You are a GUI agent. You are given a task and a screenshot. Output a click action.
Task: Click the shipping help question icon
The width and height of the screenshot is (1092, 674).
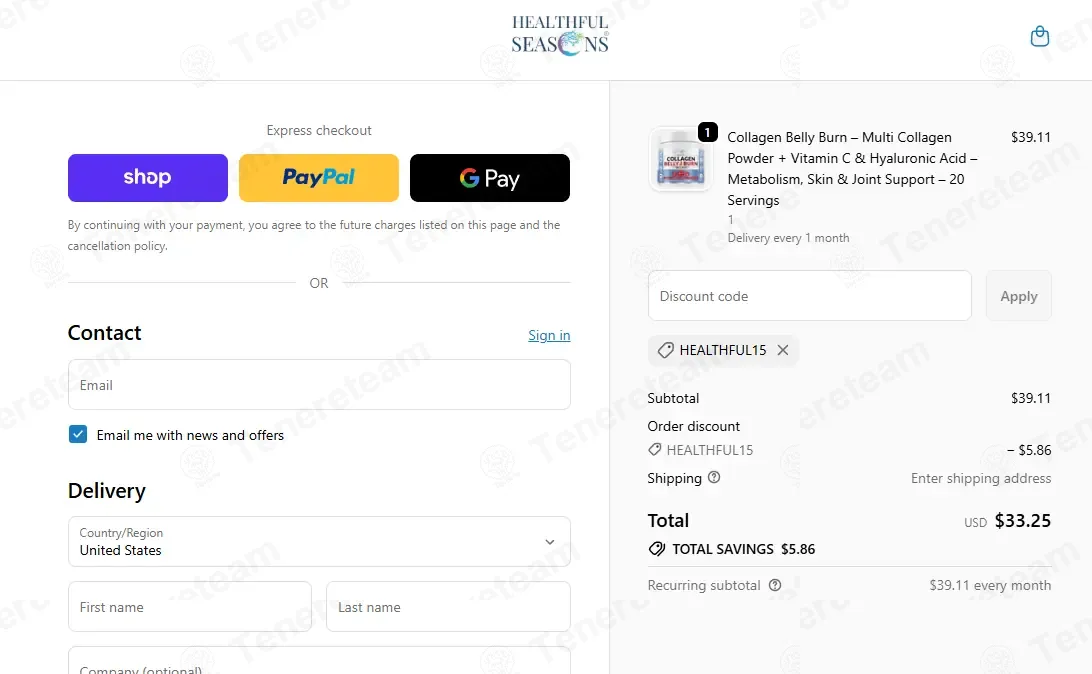coord(714,478)
